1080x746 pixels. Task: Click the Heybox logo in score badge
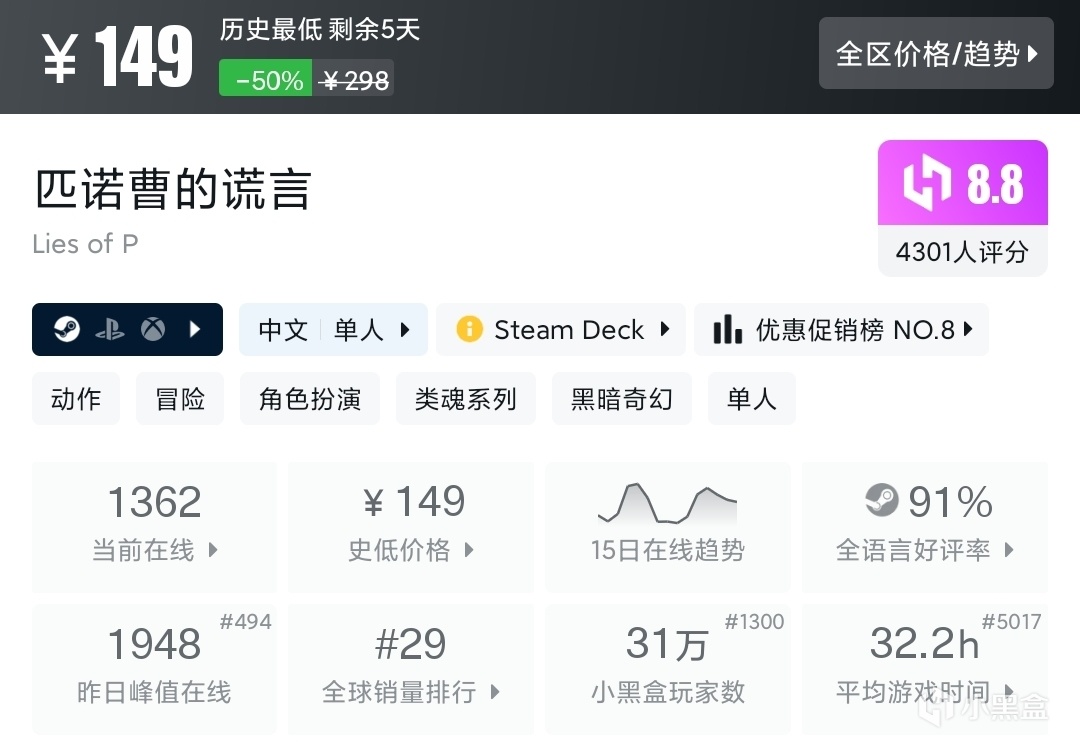click(928, 184)
